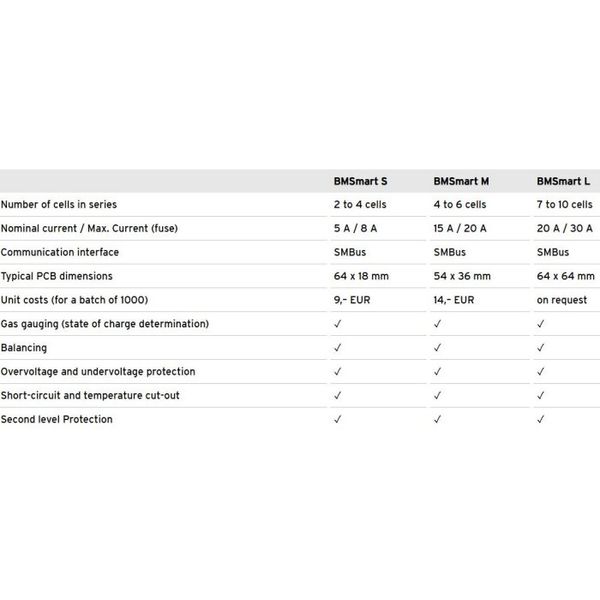Click Overvoltage protection checkmark for BMSmart L

(x=540, y=372)
